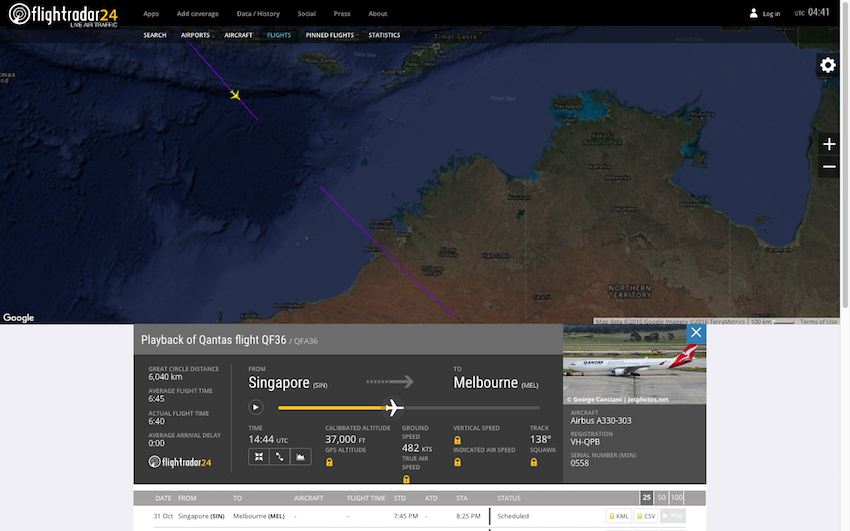Screen dimensions: 850x531
Task: Click the user account icon beside Log in
Action: pyautogui.click(x=754, y=14)
